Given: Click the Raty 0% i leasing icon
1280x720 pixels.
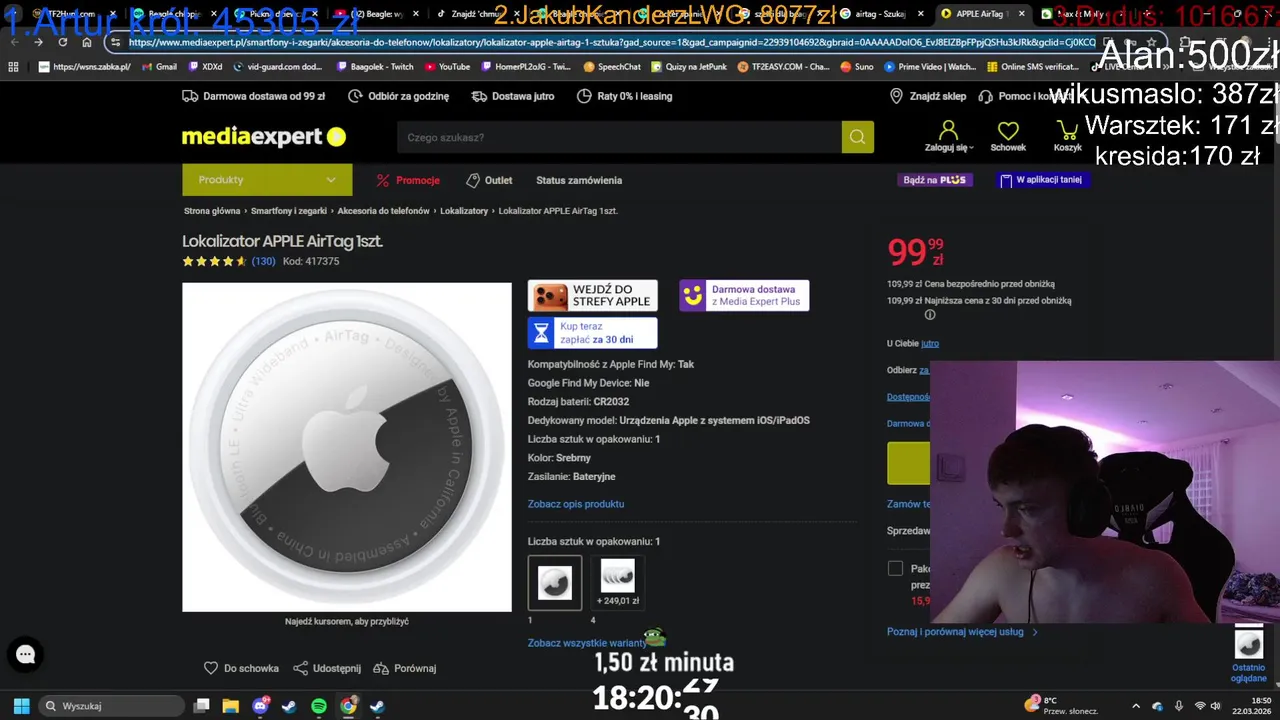Looking at the screenshot, I should [584, 96].
